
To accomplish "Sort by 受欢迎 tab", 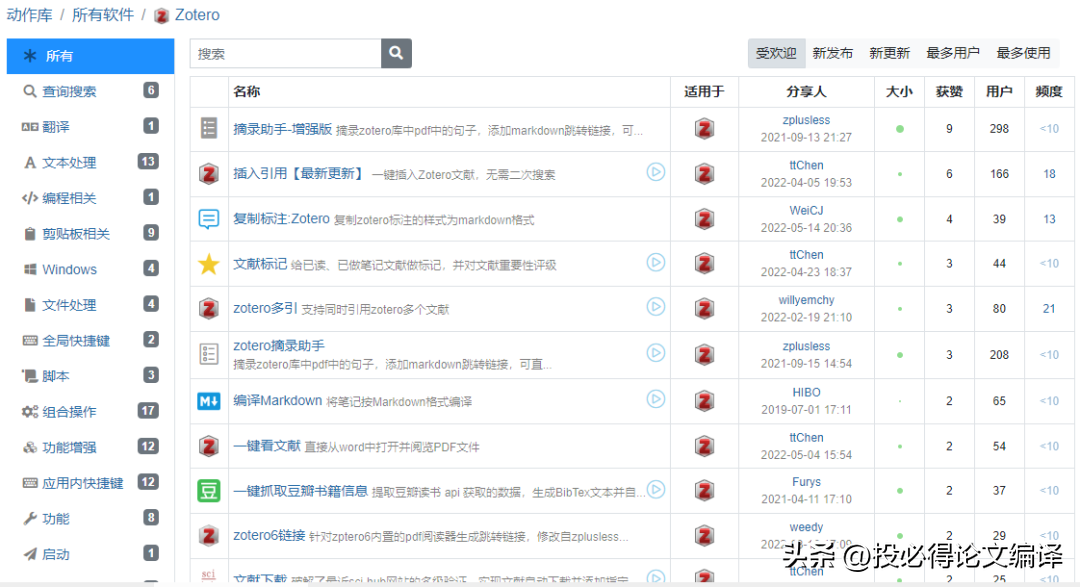I will tap(776, 53).
